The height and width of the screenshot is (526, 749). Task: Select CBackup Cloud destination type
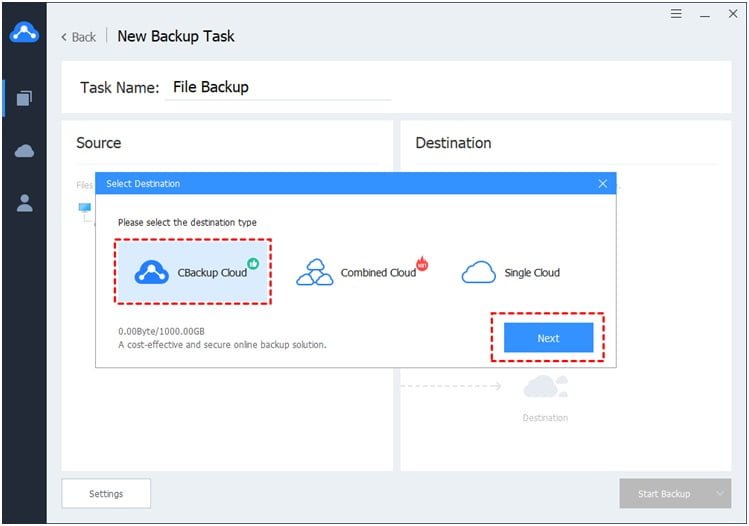(x=193, y=272)
